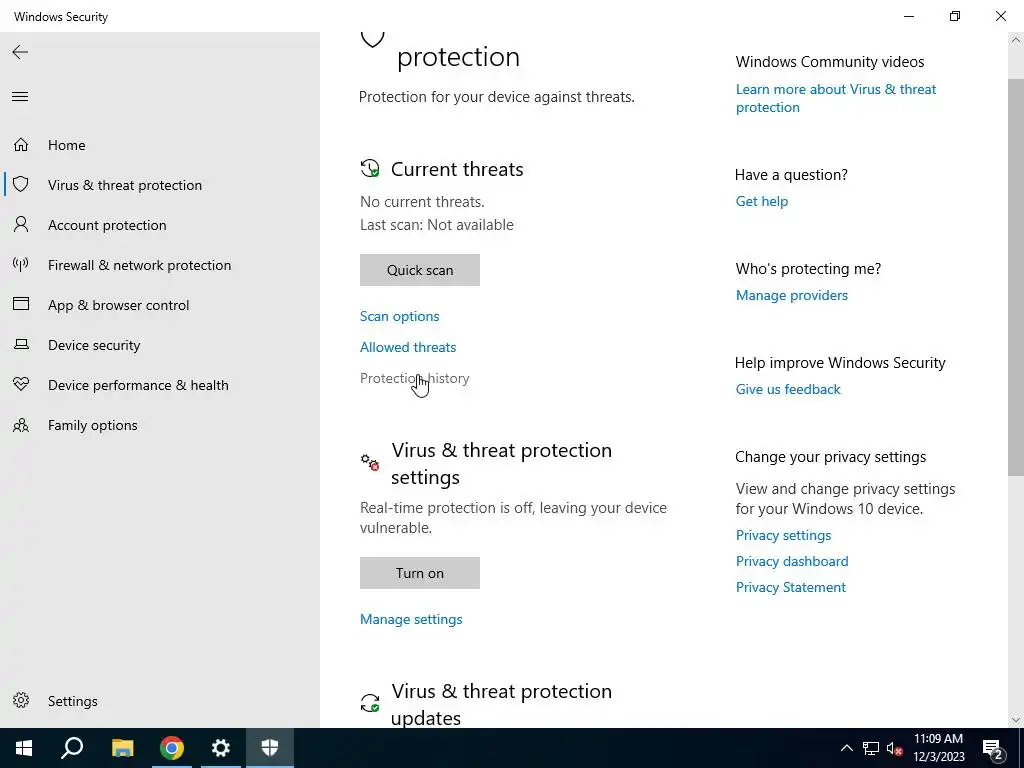Open Settings gear app in taskbar
Viewport: 1024px width, 768px height.
click(221, 748)
